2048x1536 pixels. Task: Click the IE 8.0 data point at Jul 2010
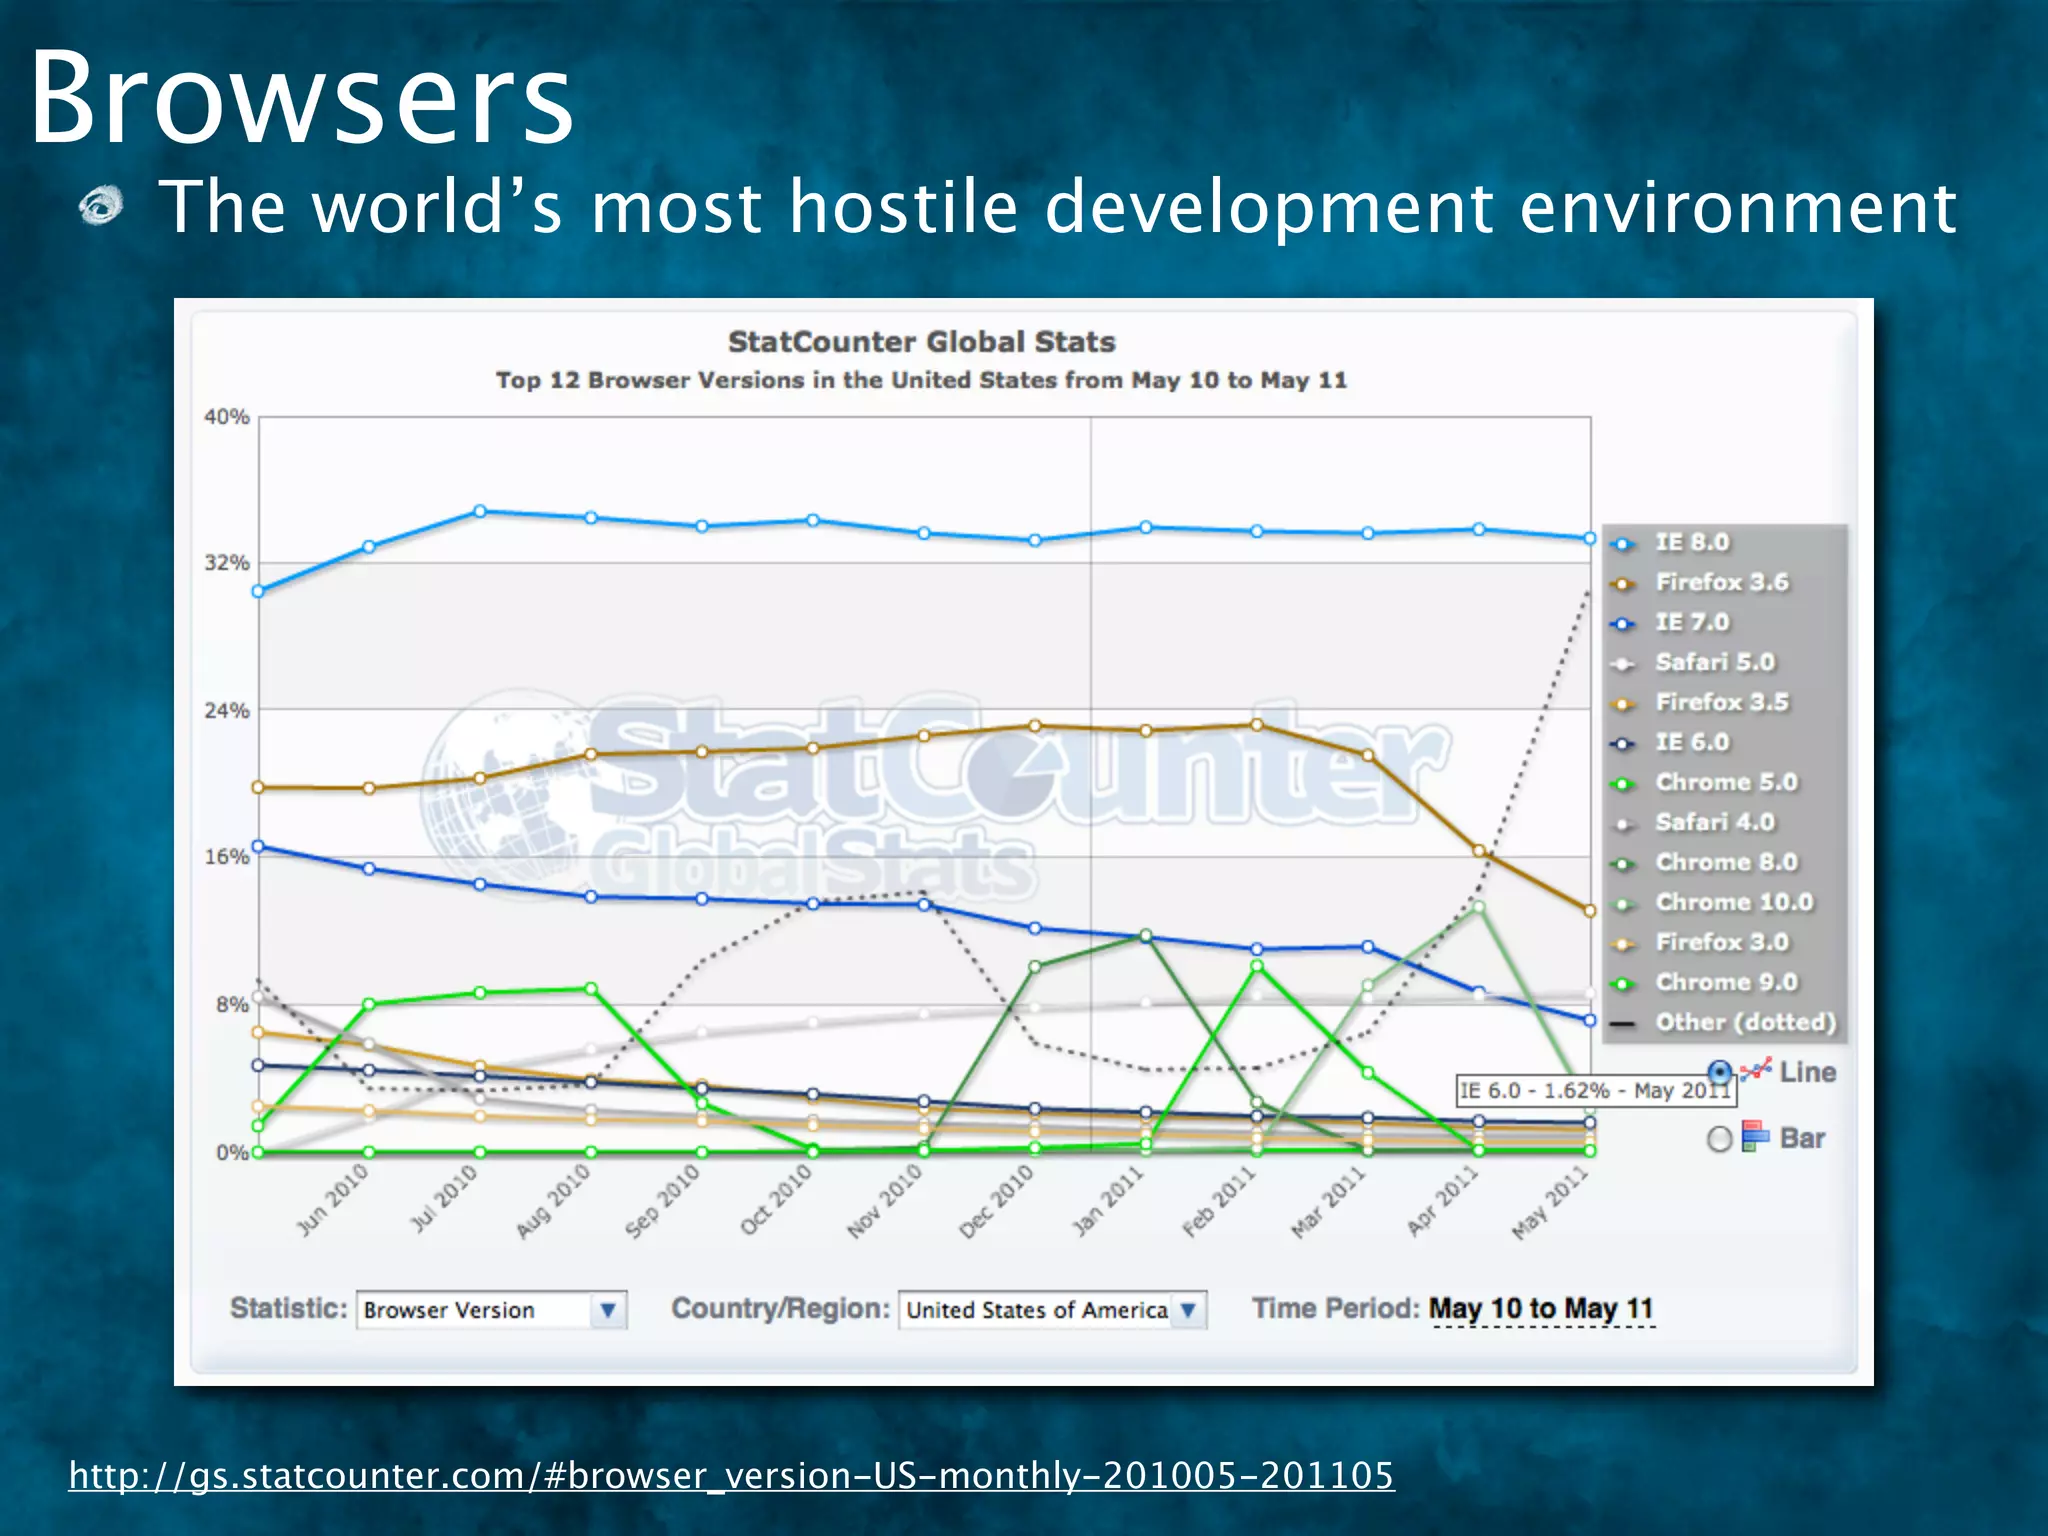coord(480,511)
